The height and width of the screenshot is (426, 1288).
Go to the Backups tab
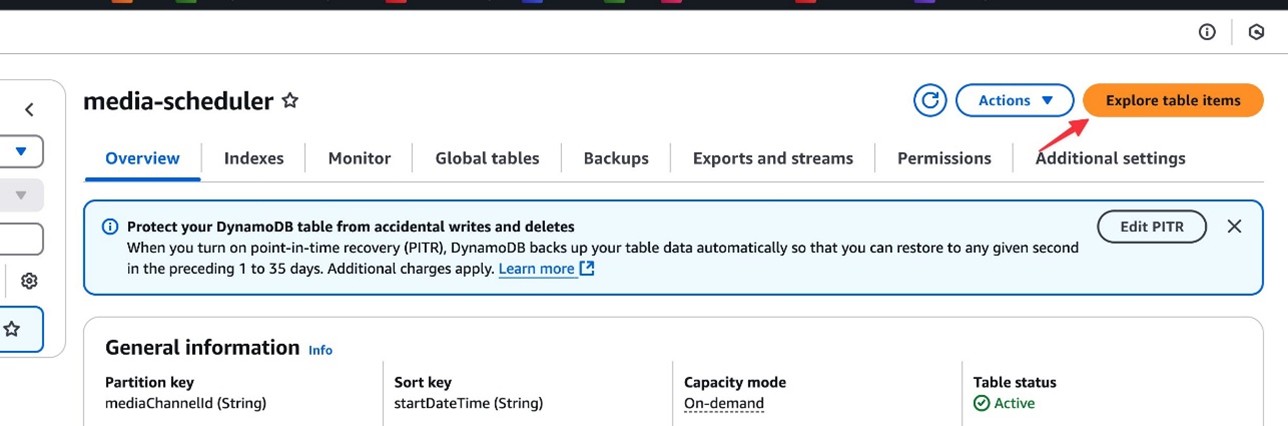pos(615,158)
